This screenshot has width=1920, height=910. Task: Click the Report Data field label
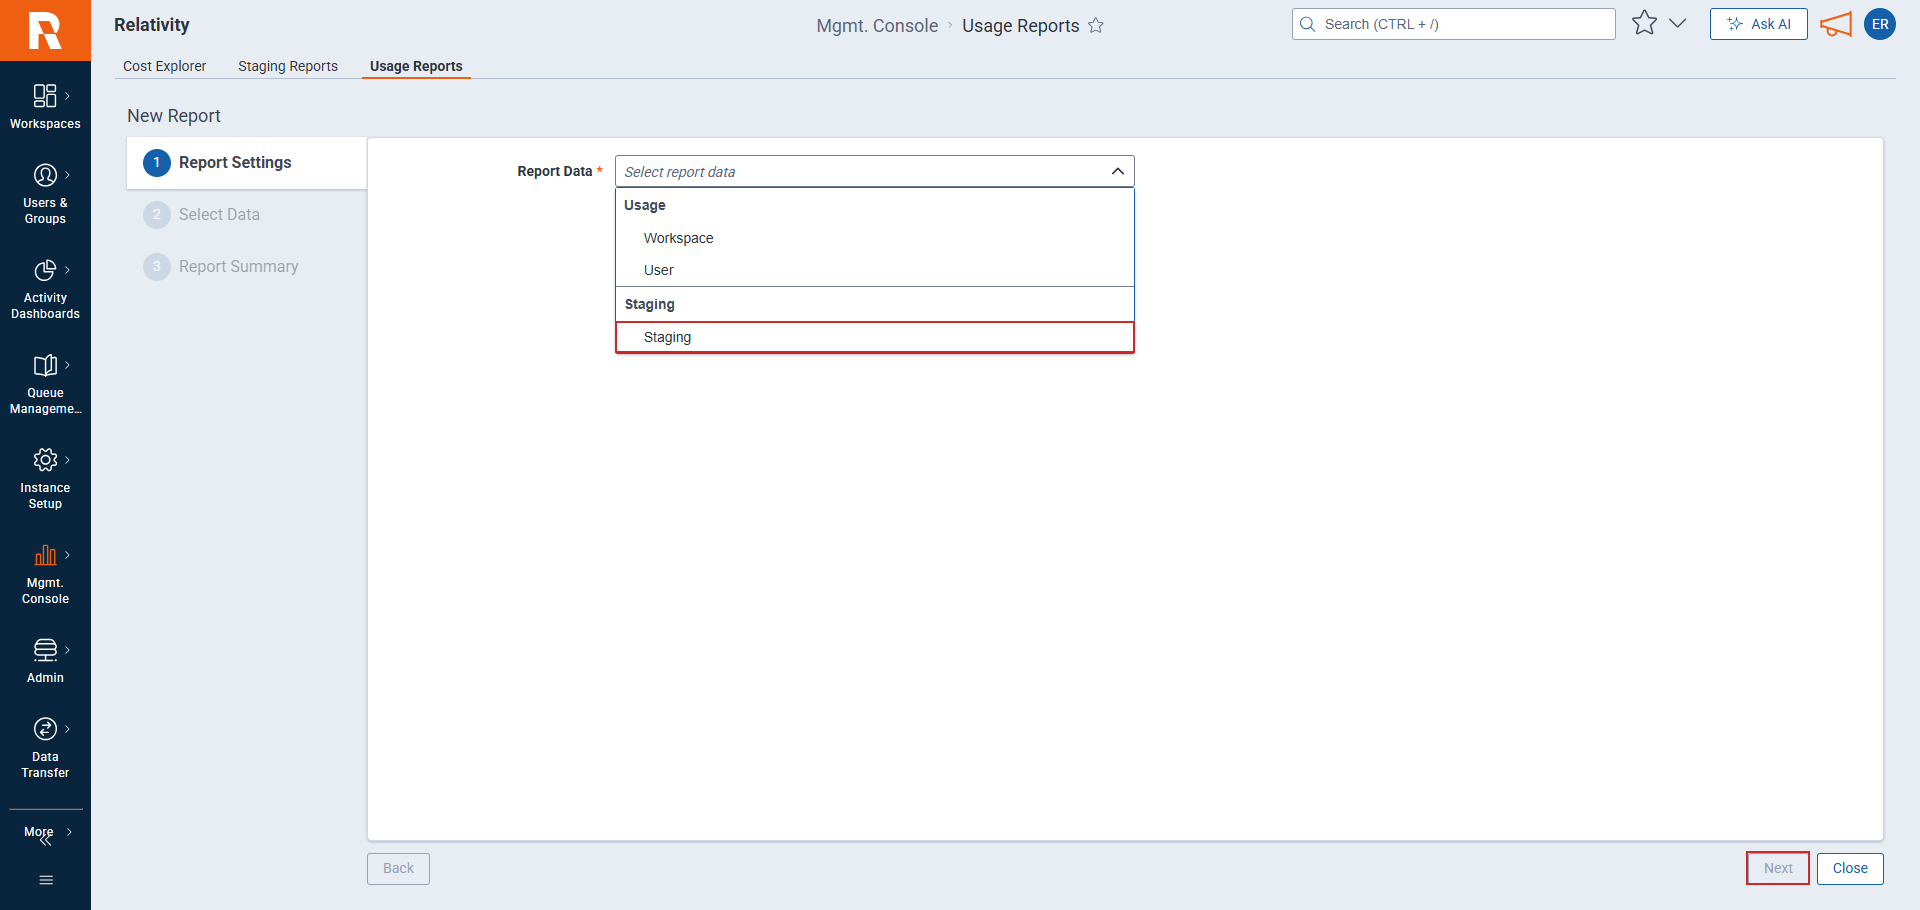click(555, 172)
